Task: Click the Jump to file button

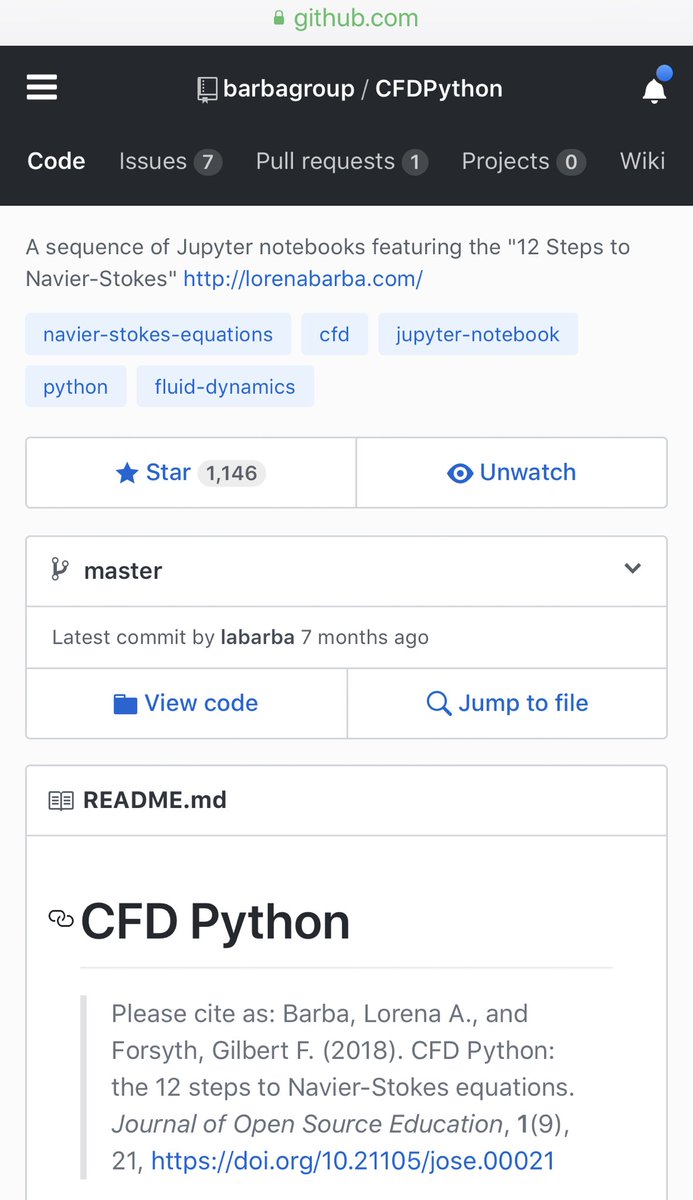Action: [x=507, y=704]
